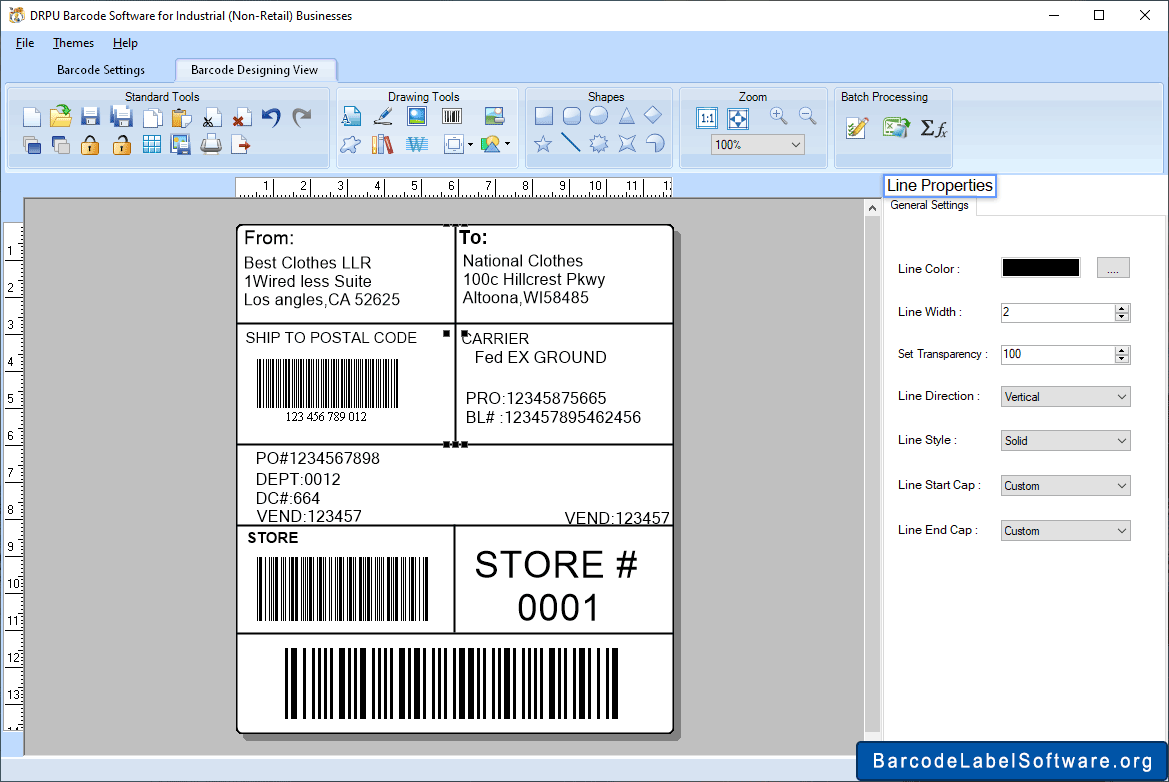Redo the previously undone action
Viewport: 1169px width, 782px height.
point(301,117)
